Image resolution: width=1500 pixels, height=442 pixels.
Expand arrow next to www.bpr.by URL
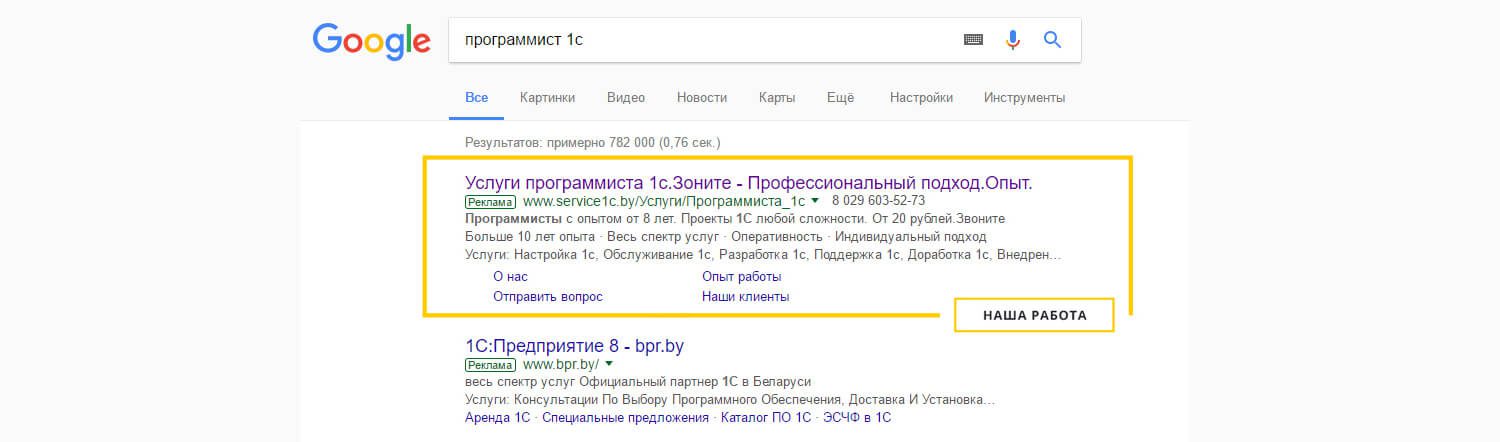[608, 365]
